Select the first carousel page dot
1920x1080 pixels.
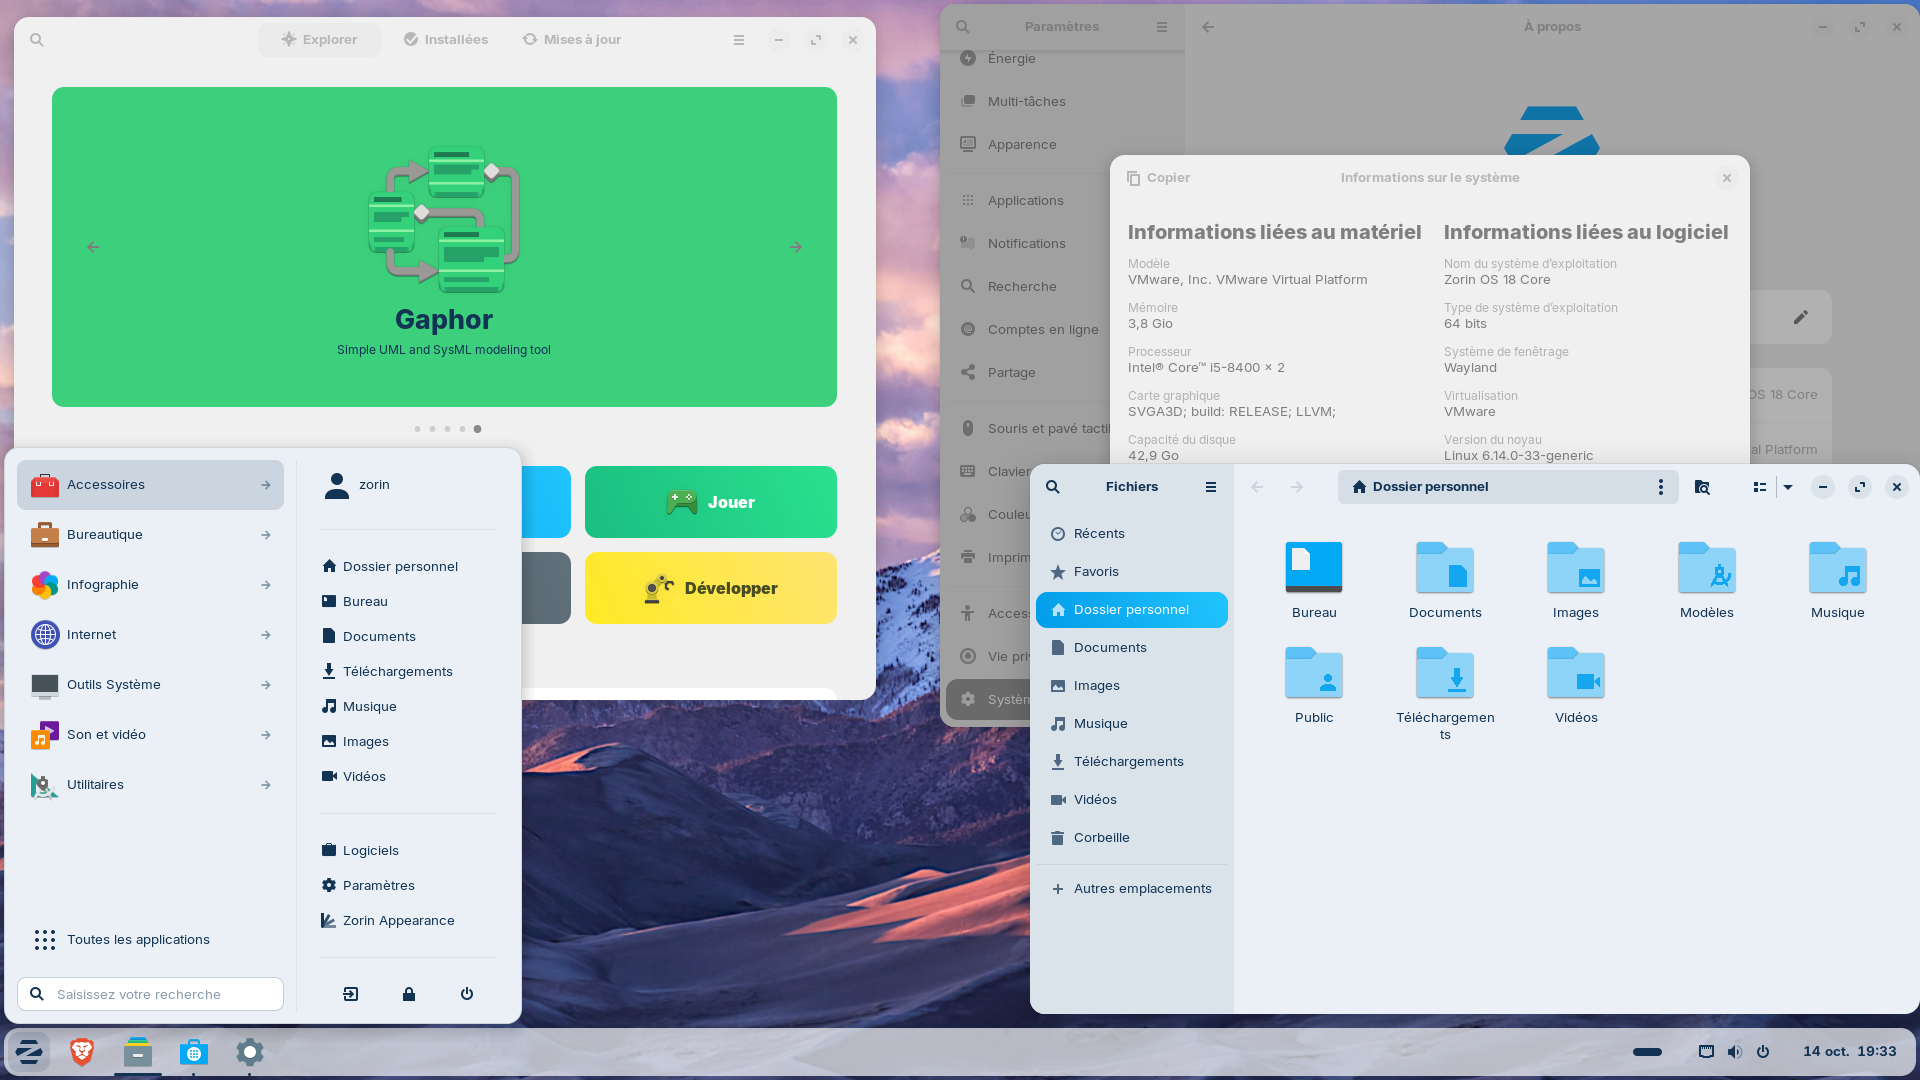coord(417,429)
